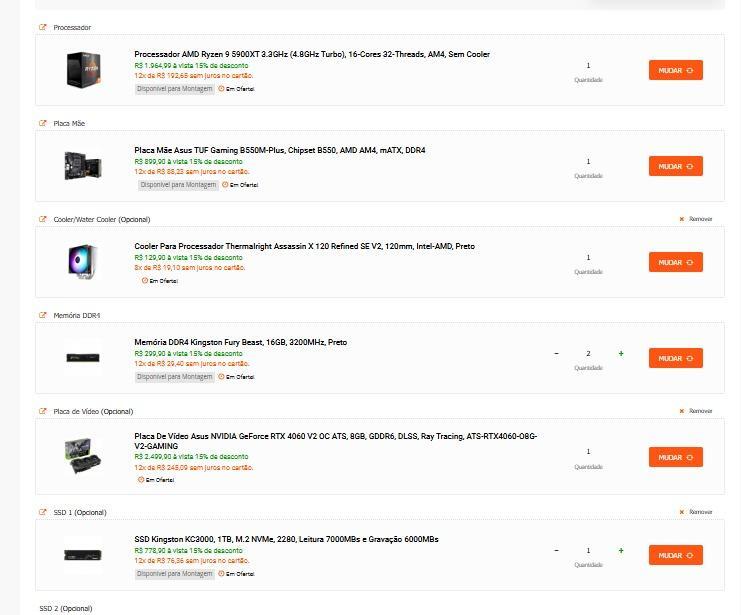Open the Thermalright Assassin X 120 cooler title
Screen dimensions: 741x615
tap(304, 246)
